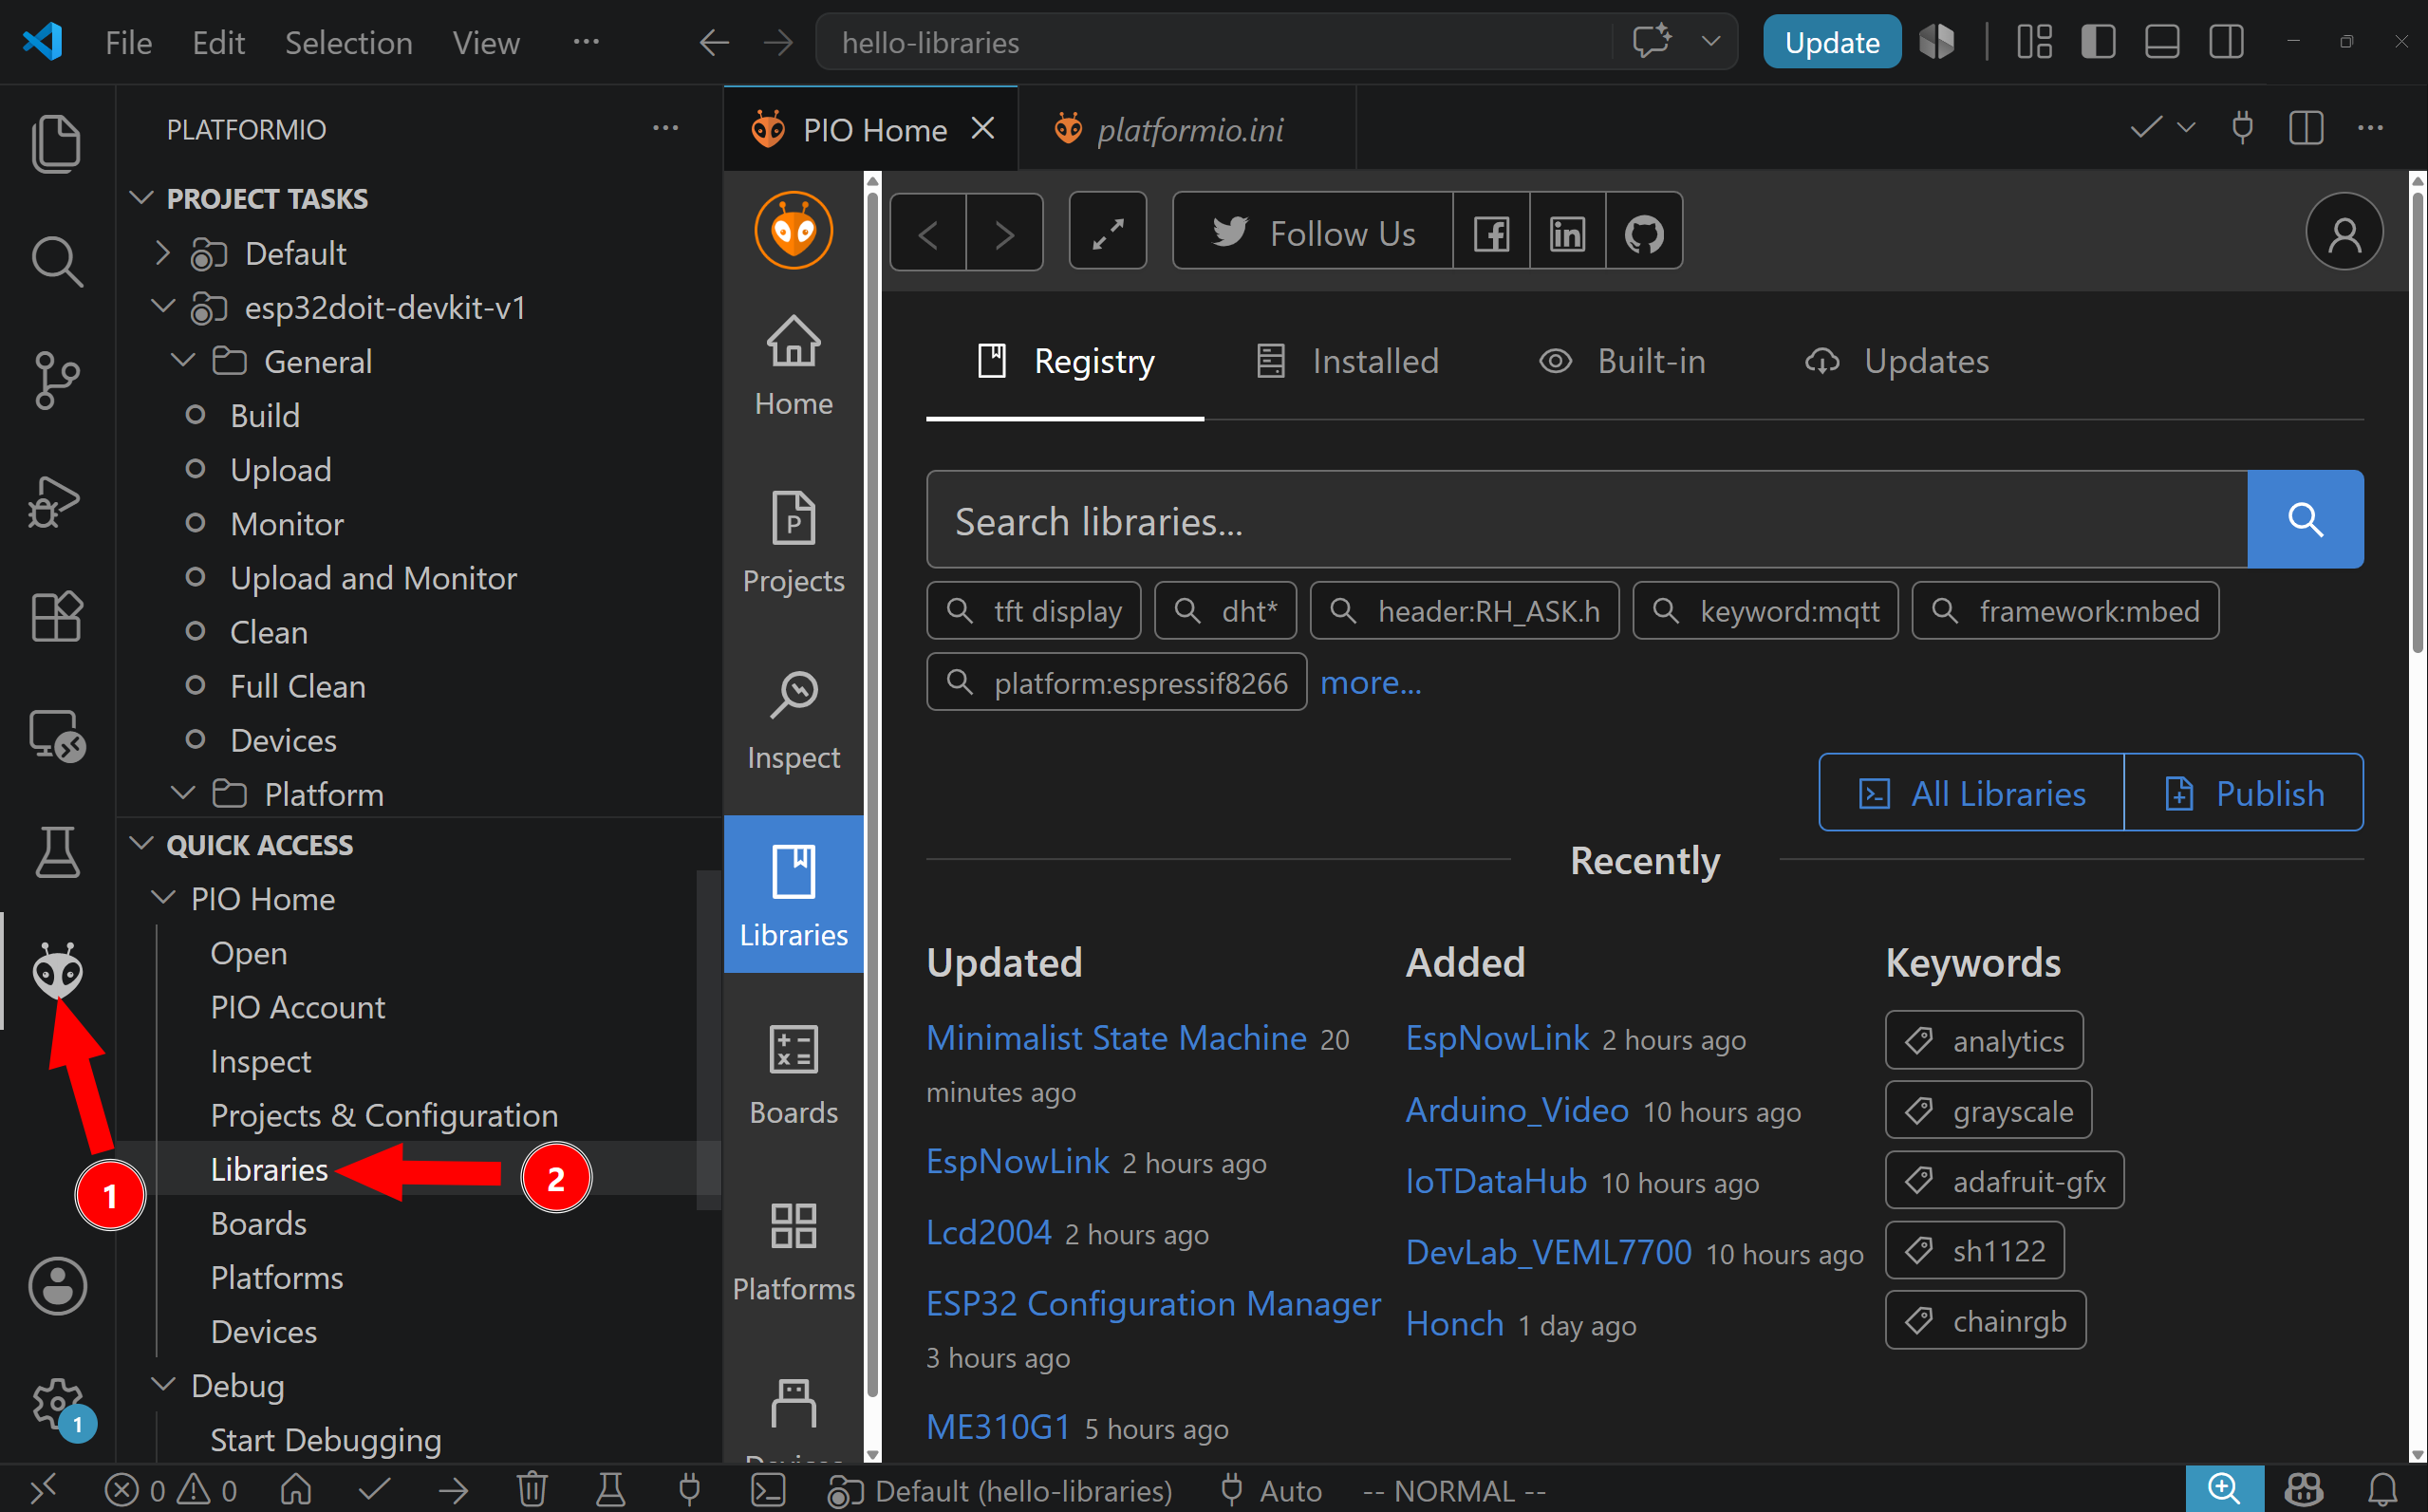Screen dimensions: 2428x1512
Task: Click the PlatformIO Build checkmark in status bar
Action: (374, 1490)
